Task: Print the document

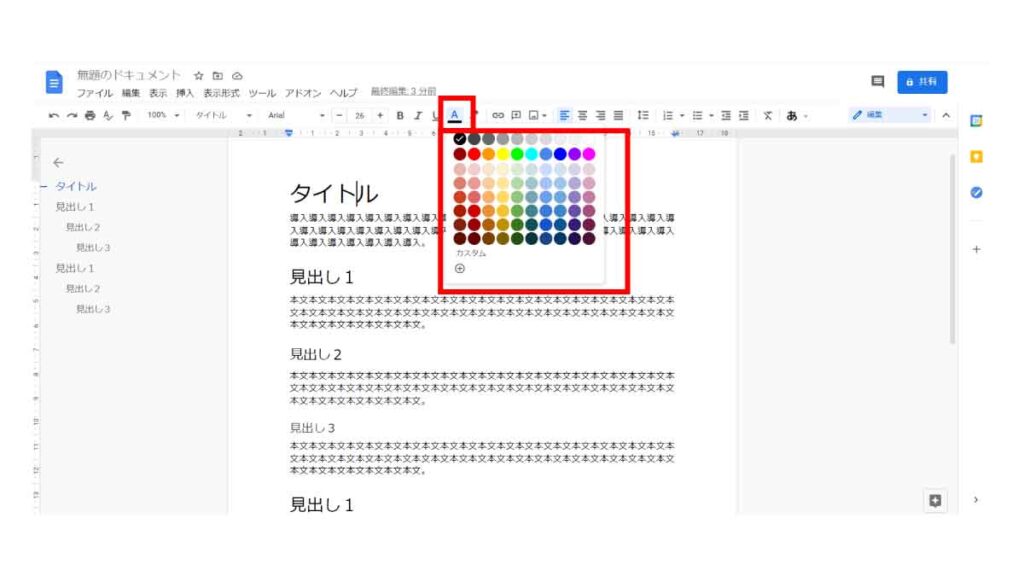Action: click(x=90, y=116)
